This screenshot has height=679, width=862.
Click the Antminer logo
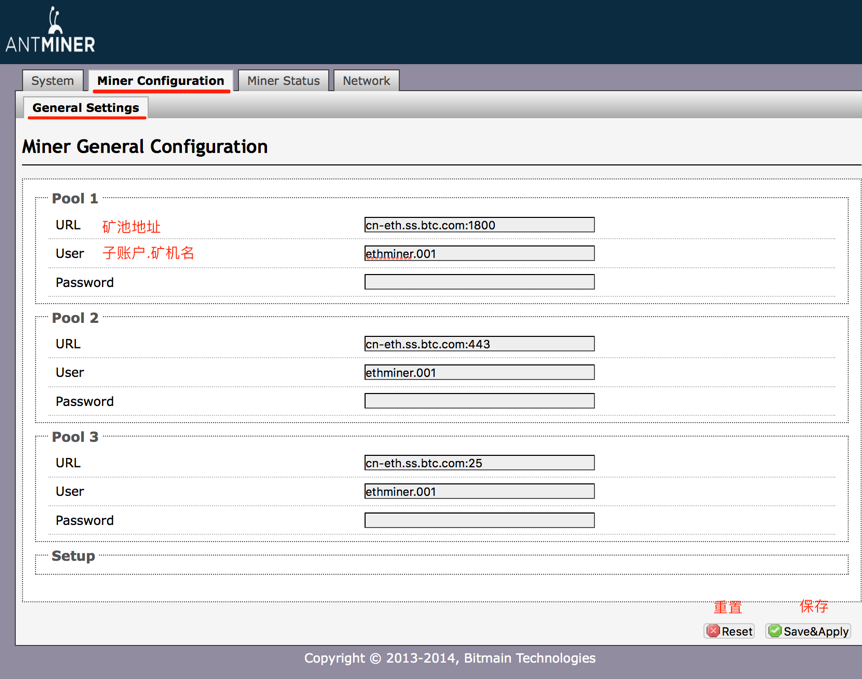[50, 30]
